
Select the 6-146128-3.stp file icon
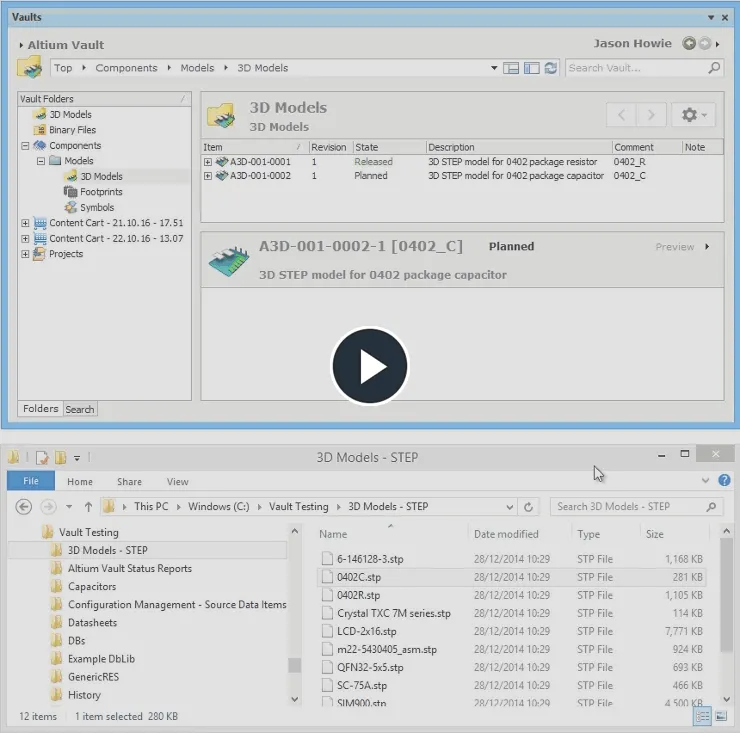point(327,559)
